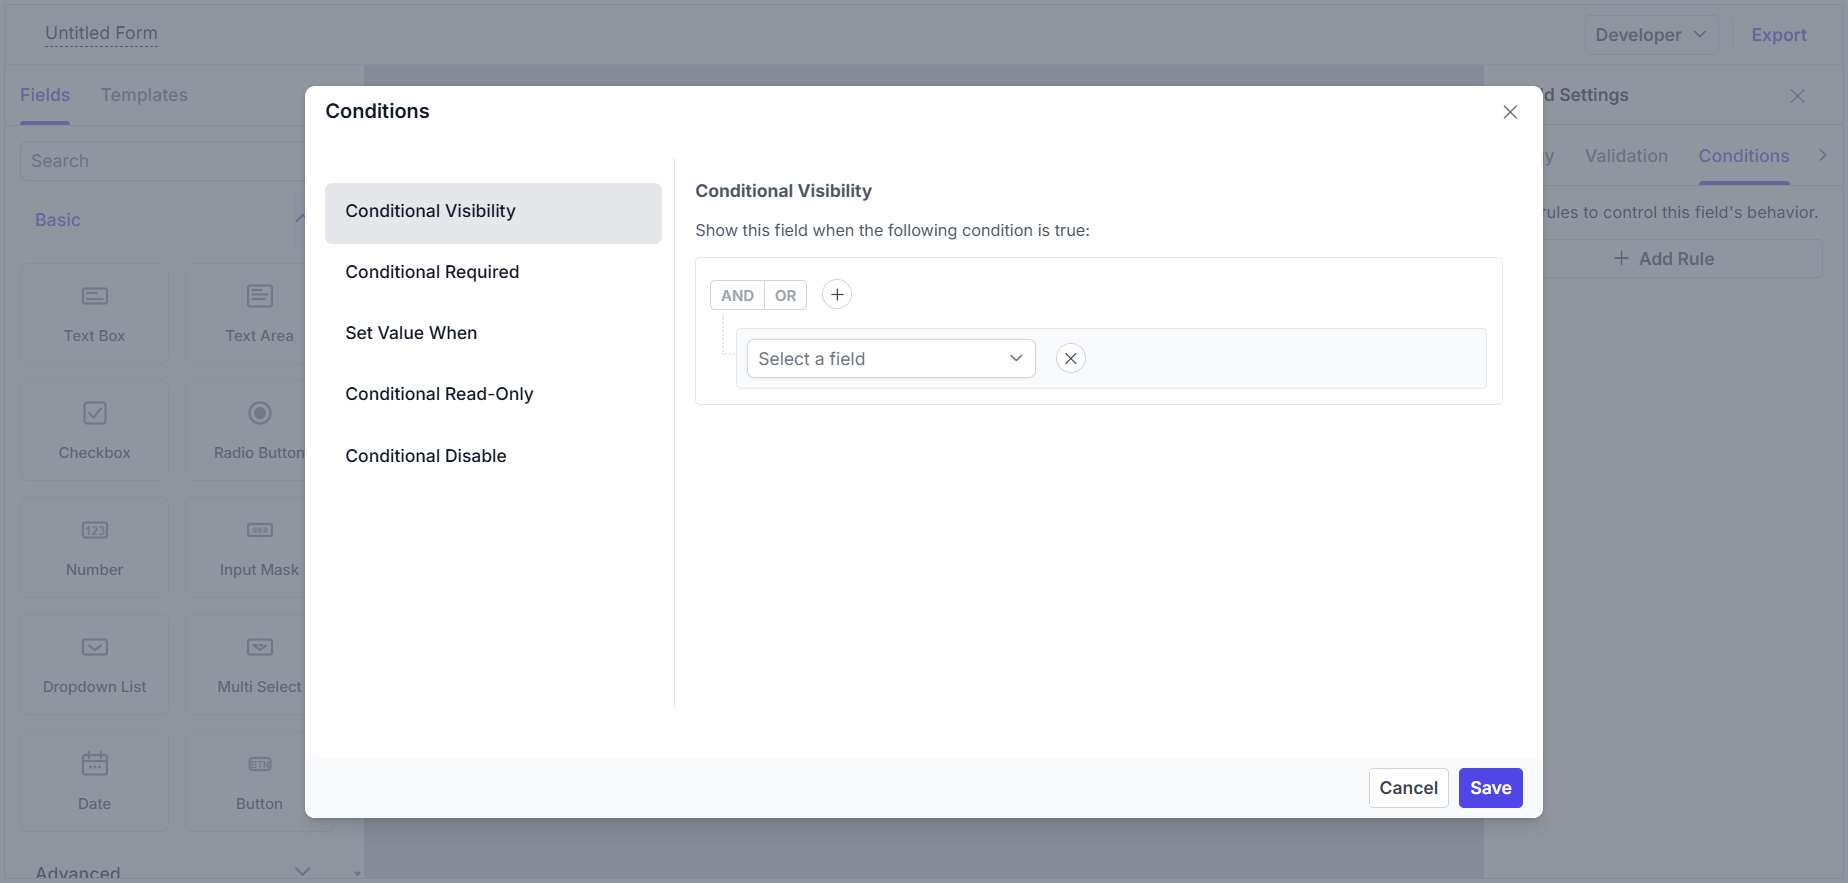Open Conditional Disable section
The width and height of the screenshot is (1848, 883).
point(493,456)
